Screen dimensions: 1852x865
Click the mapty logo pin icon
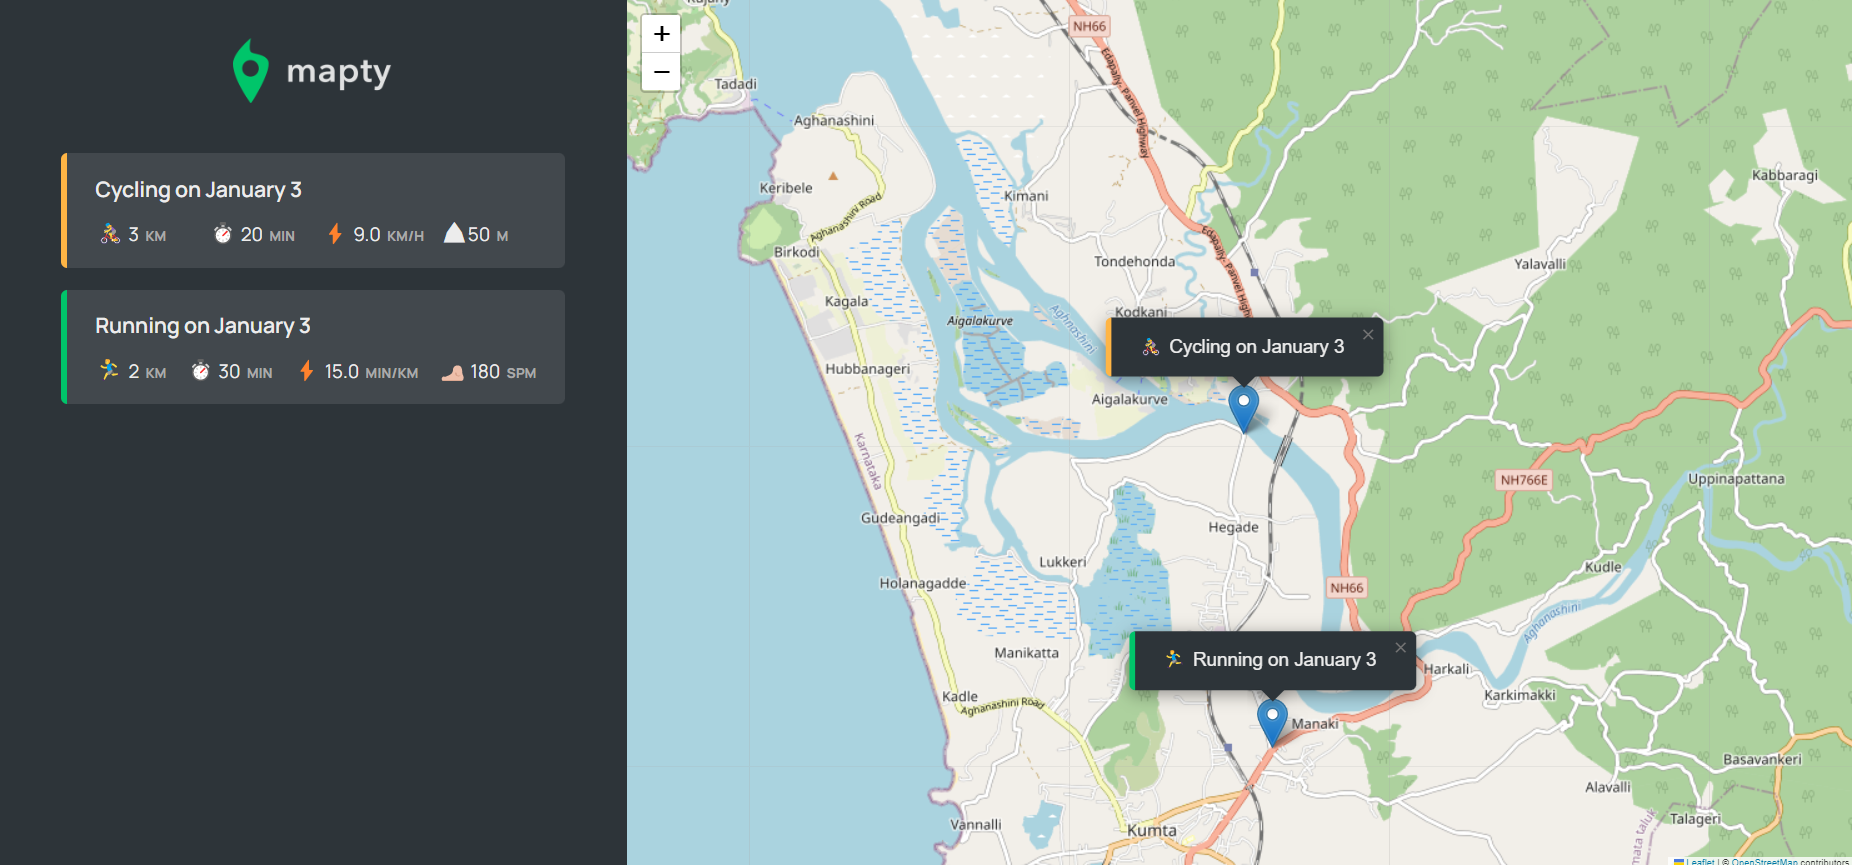click(250, 71)
